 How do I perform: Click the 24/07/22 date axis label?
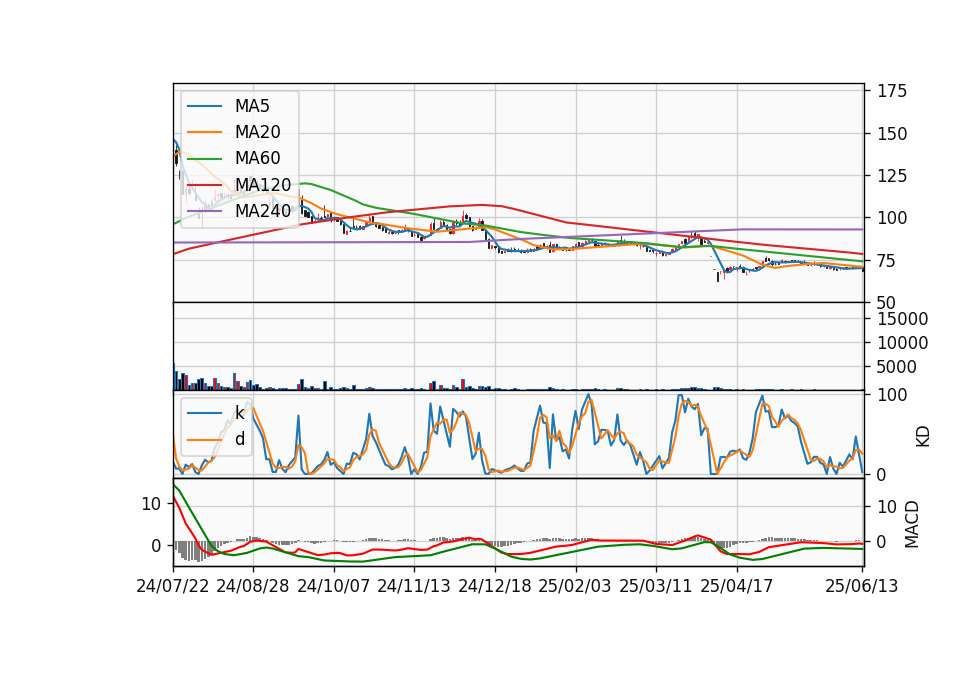[173, 586]
